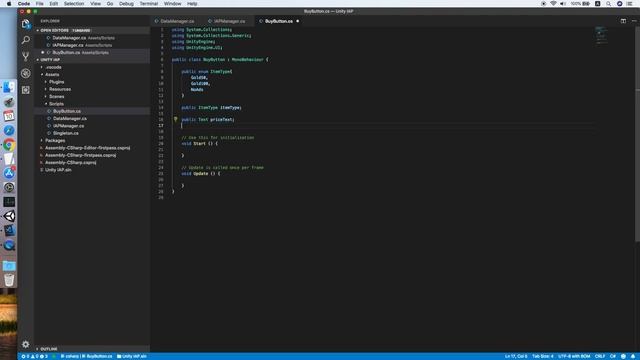Open Visual Studio Code from the Dock

click(9, 230)
